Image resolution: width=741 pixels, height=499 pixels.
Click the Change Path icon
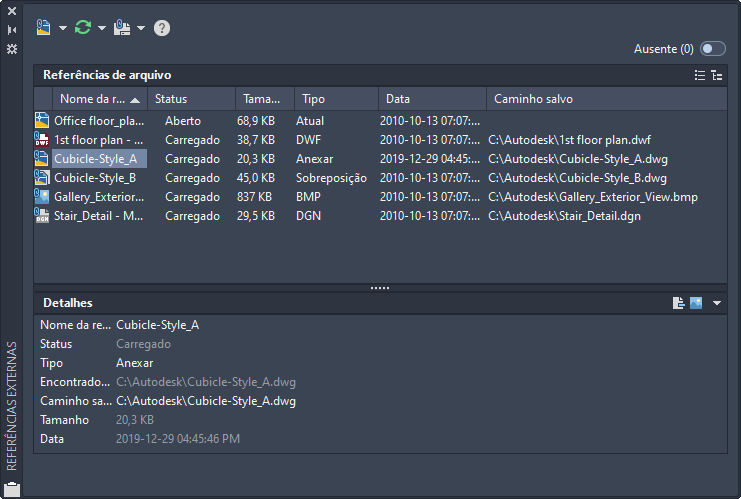(122, 27)
